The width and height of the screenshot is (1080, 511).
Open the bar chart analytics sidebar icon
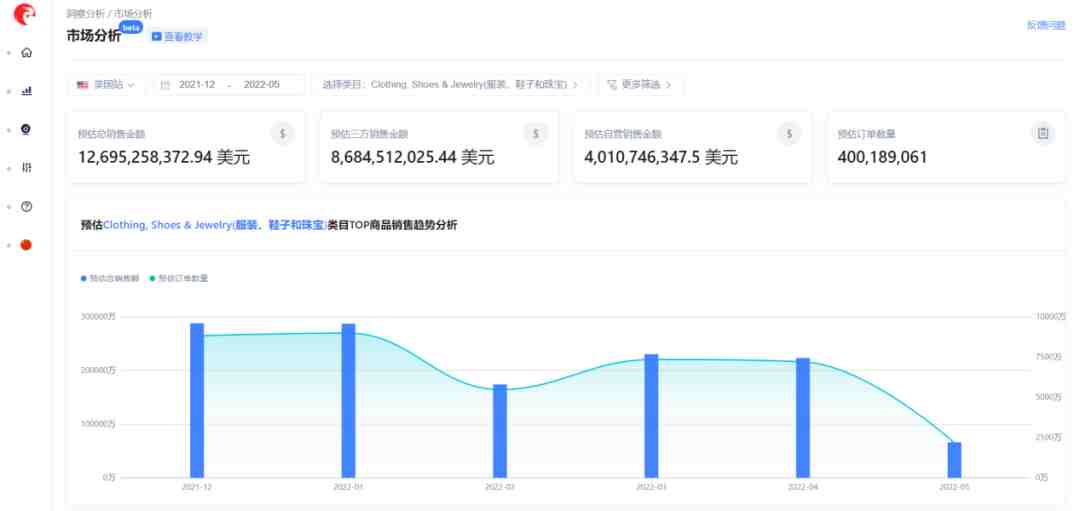click(x=26, y=91)
